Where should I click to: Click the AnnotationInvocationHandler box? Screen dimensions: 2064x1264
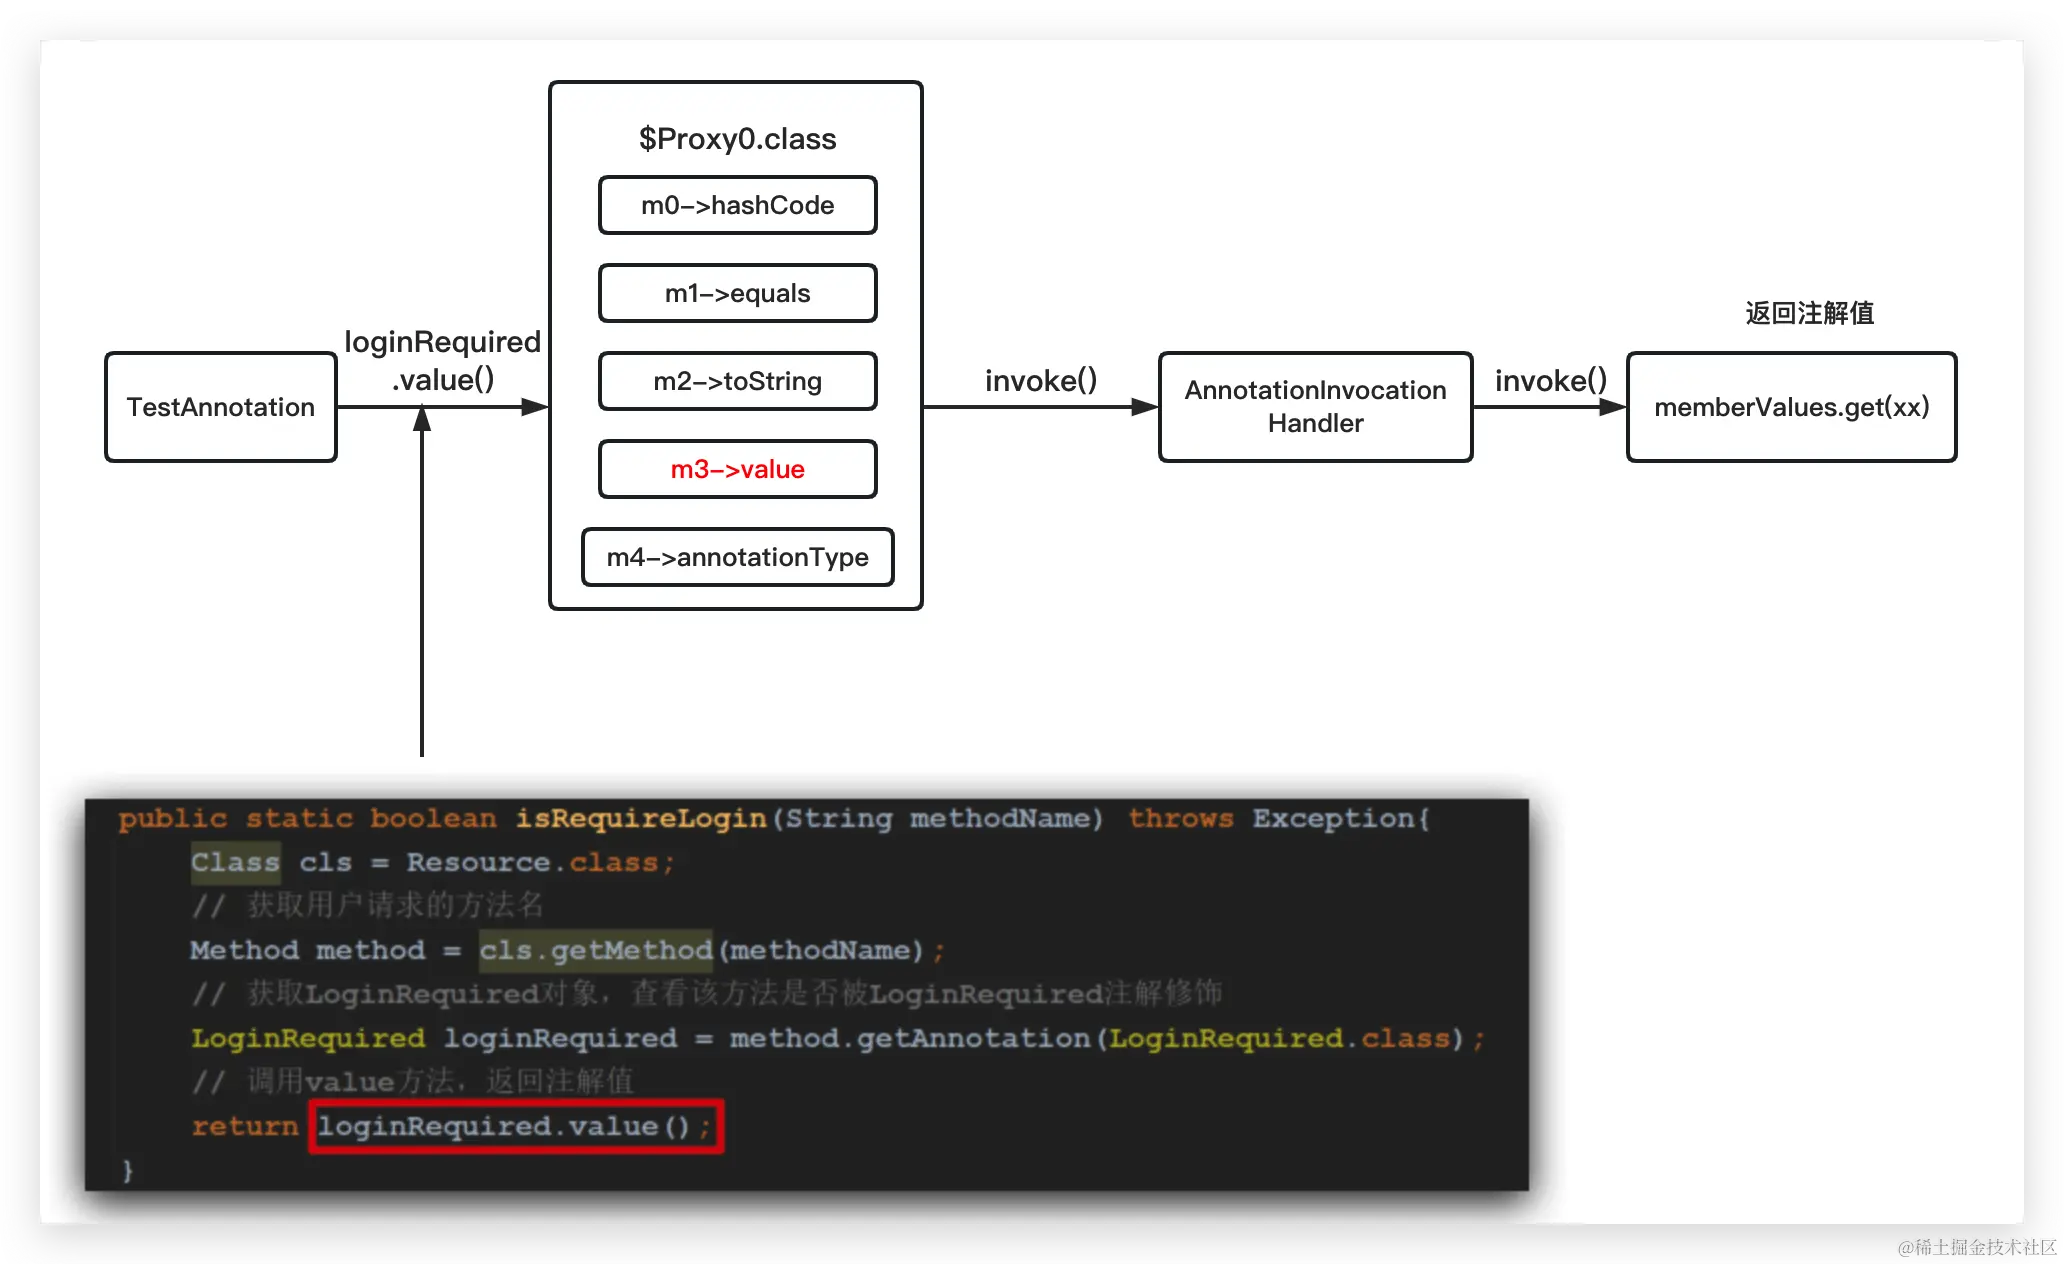[1315, 406]
